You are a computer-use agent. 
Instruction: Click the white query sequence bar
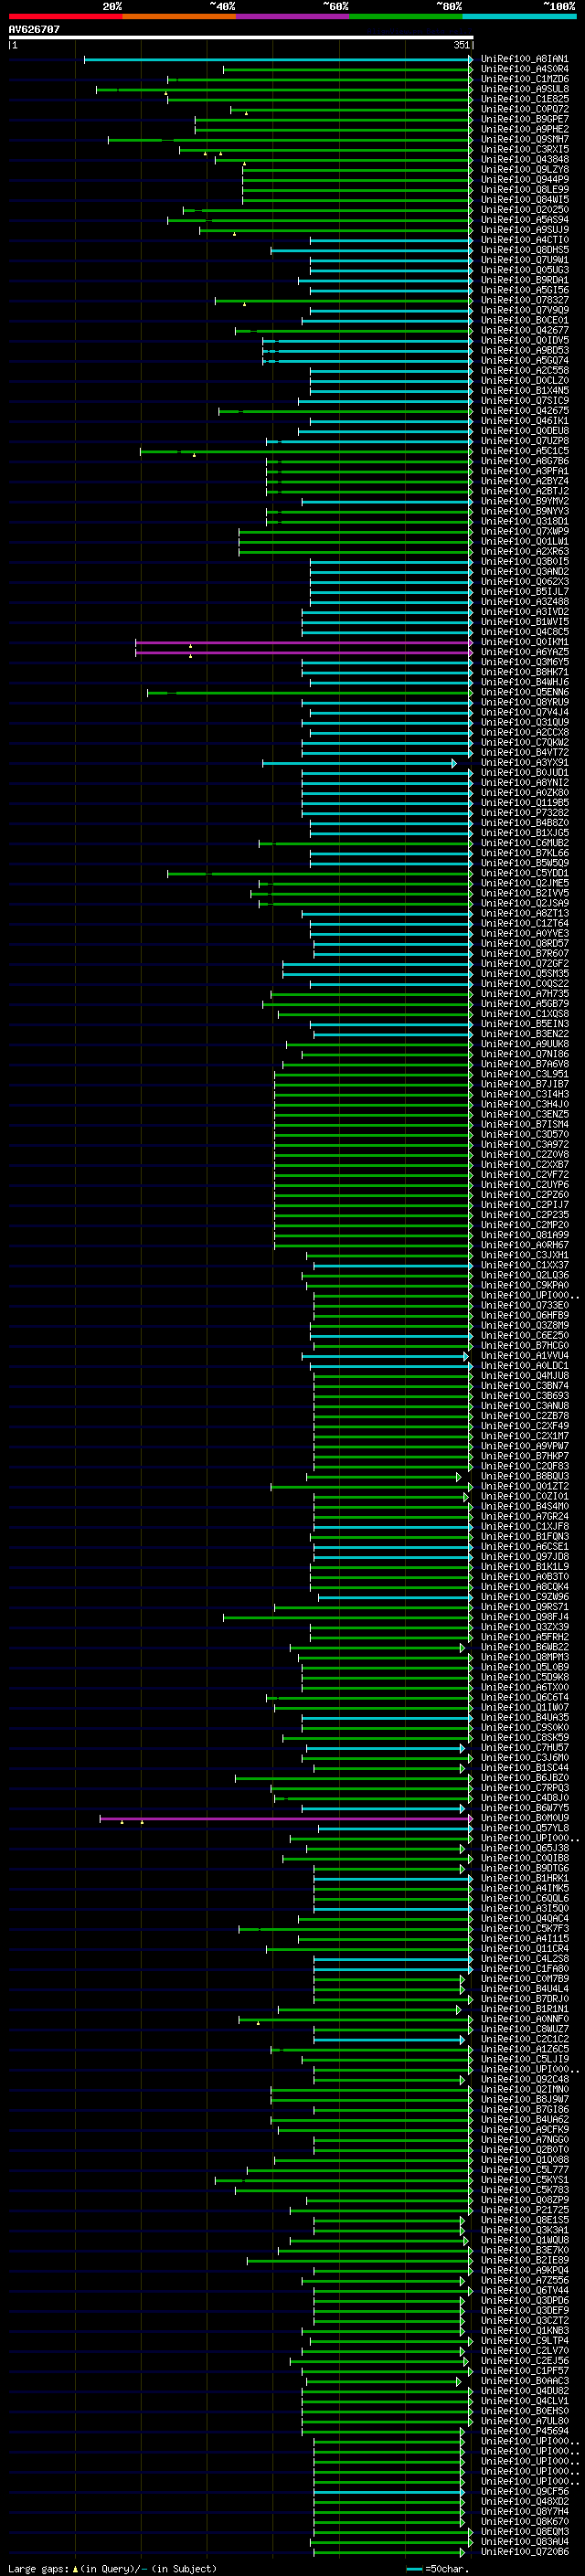(x=241, y=37)
